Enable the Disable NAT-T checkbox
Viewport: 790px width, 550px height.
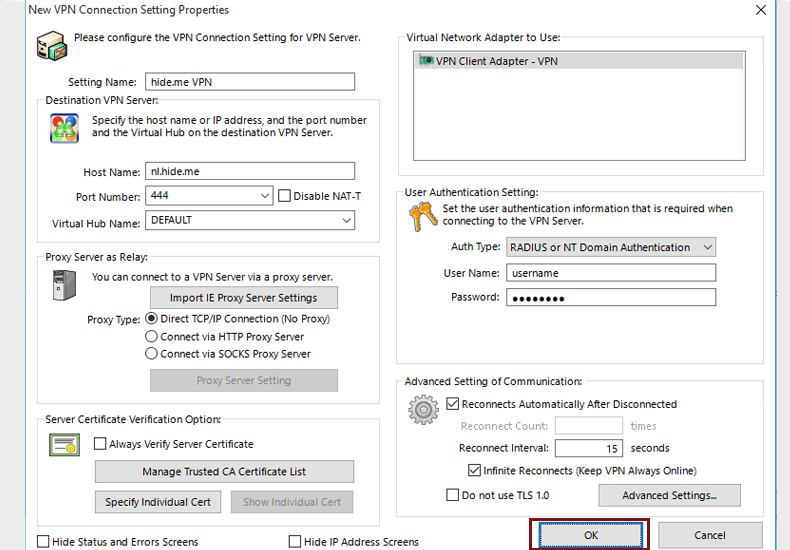(x=284, y=196)
